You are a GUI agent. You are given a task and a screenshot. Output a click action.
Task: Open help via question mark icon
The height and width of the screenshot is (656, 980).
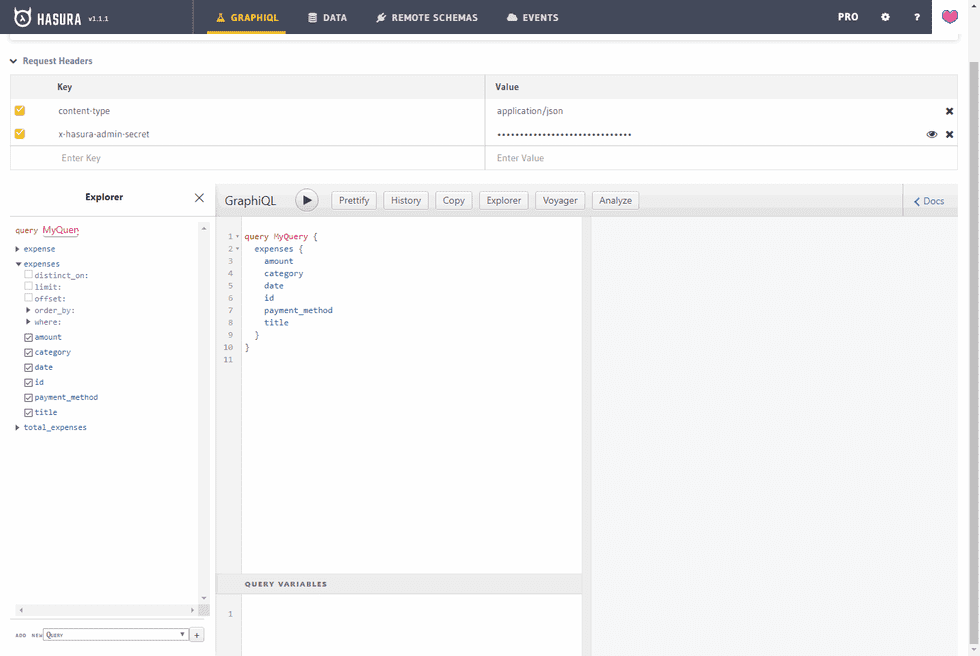click(x=917, y=17)
